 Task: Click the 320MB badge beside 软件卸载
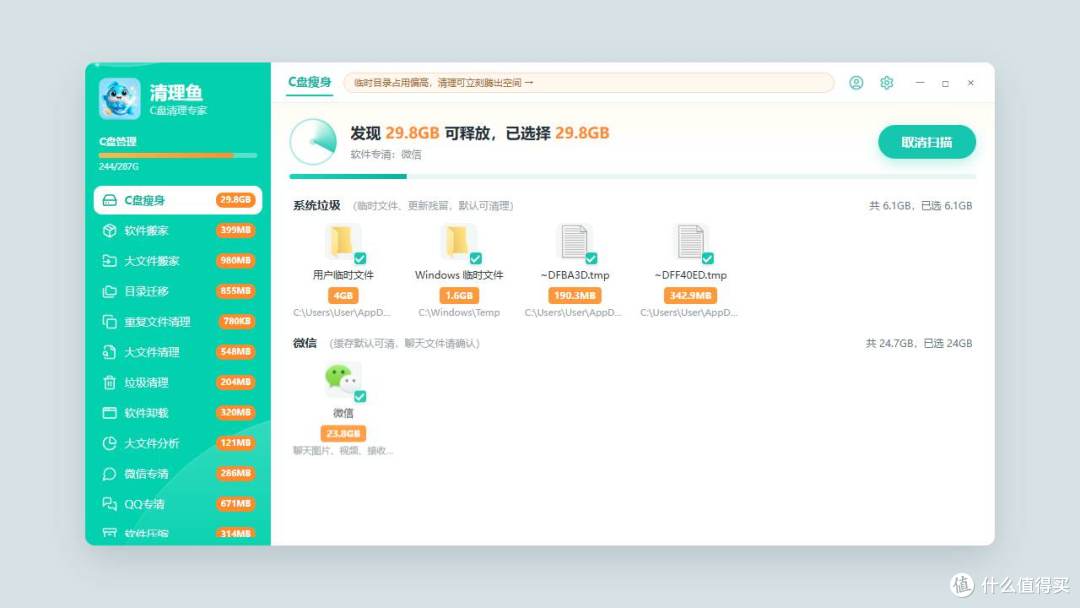pos(236,412)
